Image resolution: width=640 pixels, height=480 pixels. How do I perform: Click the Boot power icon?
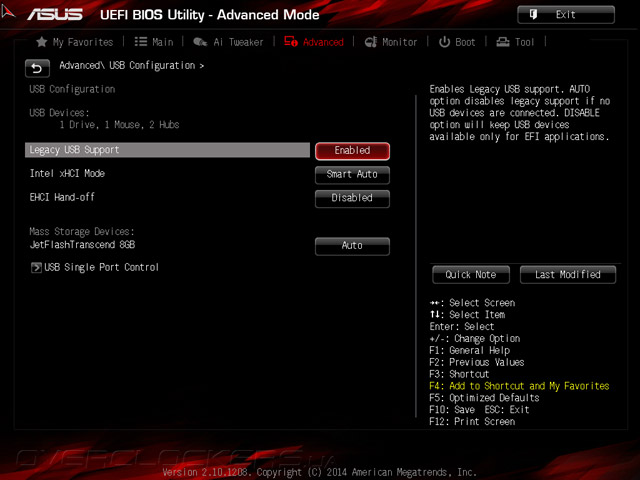tap(444, 42)
